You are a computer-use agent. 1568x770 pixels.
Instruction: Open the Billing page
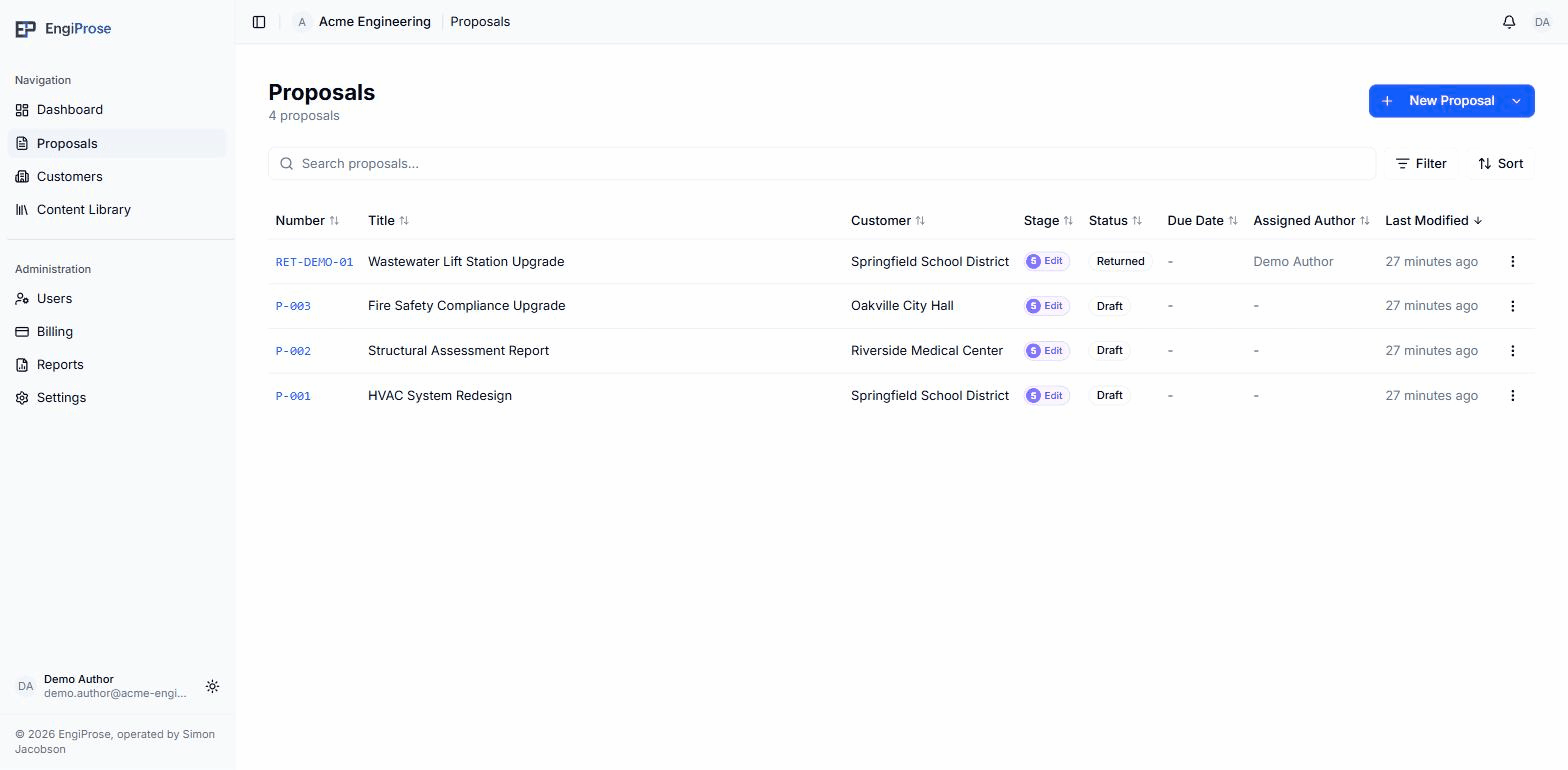pyautogui.click(x=117, y=331)
